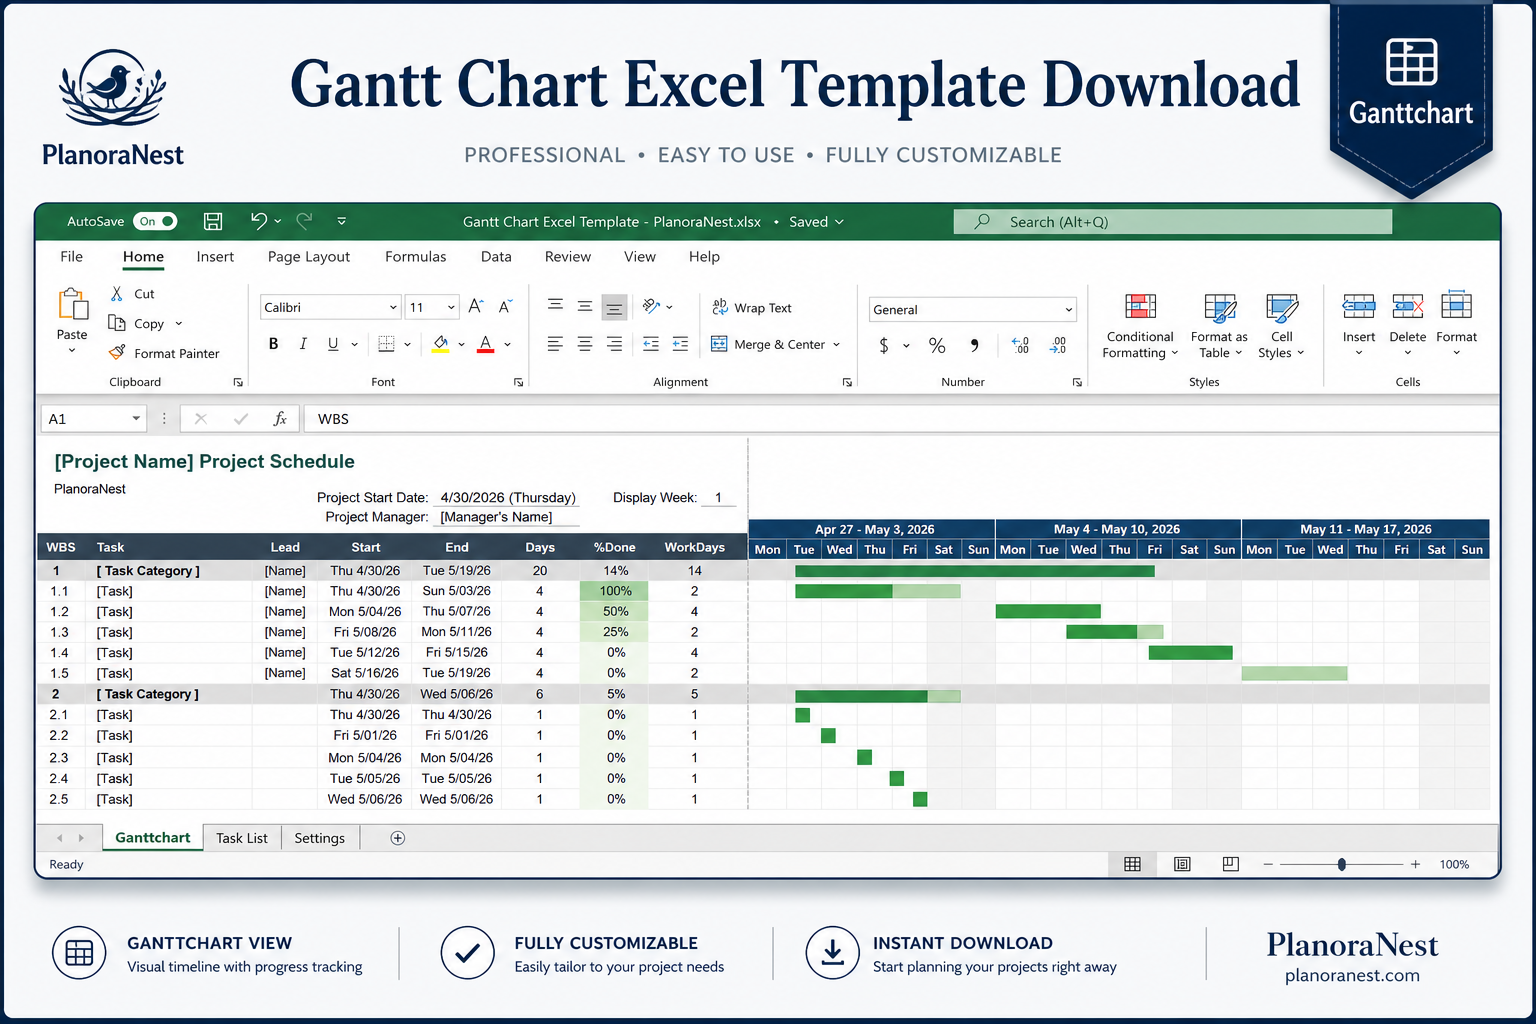Click the Redo arrow icon
This screenshot has height=1024, width=1536.
point(305,221)
